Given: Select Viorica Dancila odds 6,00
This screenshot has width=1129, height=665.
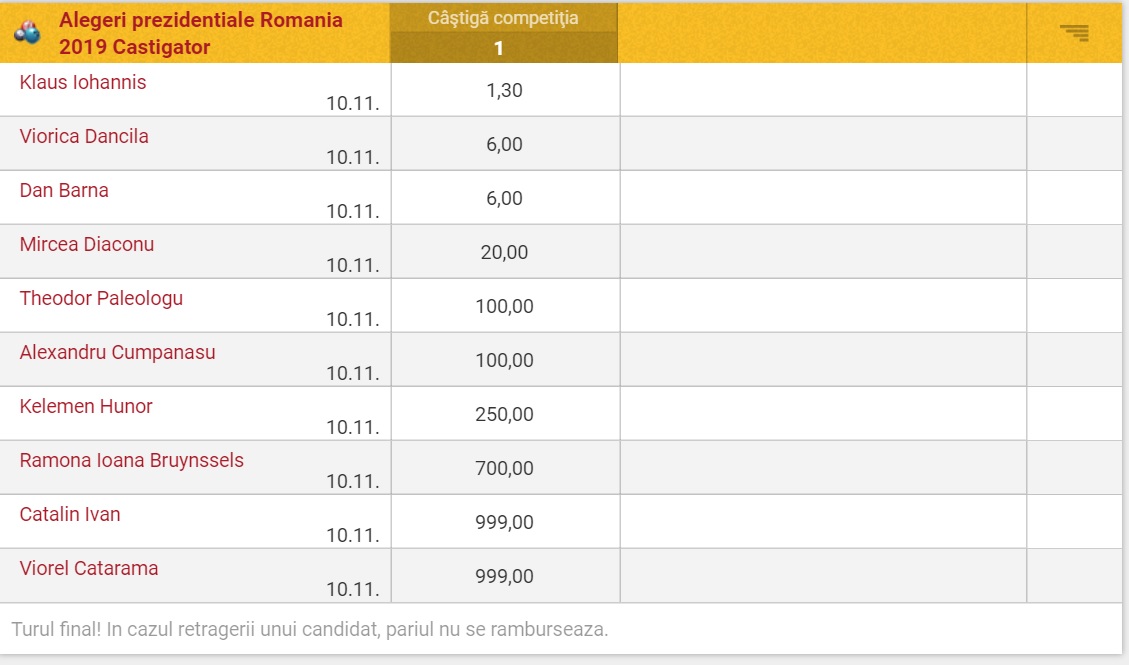Looking at the screenshot, I should click(504, 144).
